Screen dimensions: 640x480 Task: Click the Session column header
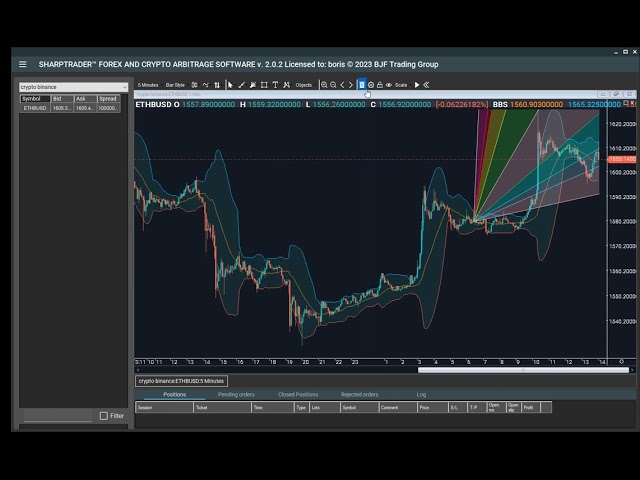(x=164, y=407)
